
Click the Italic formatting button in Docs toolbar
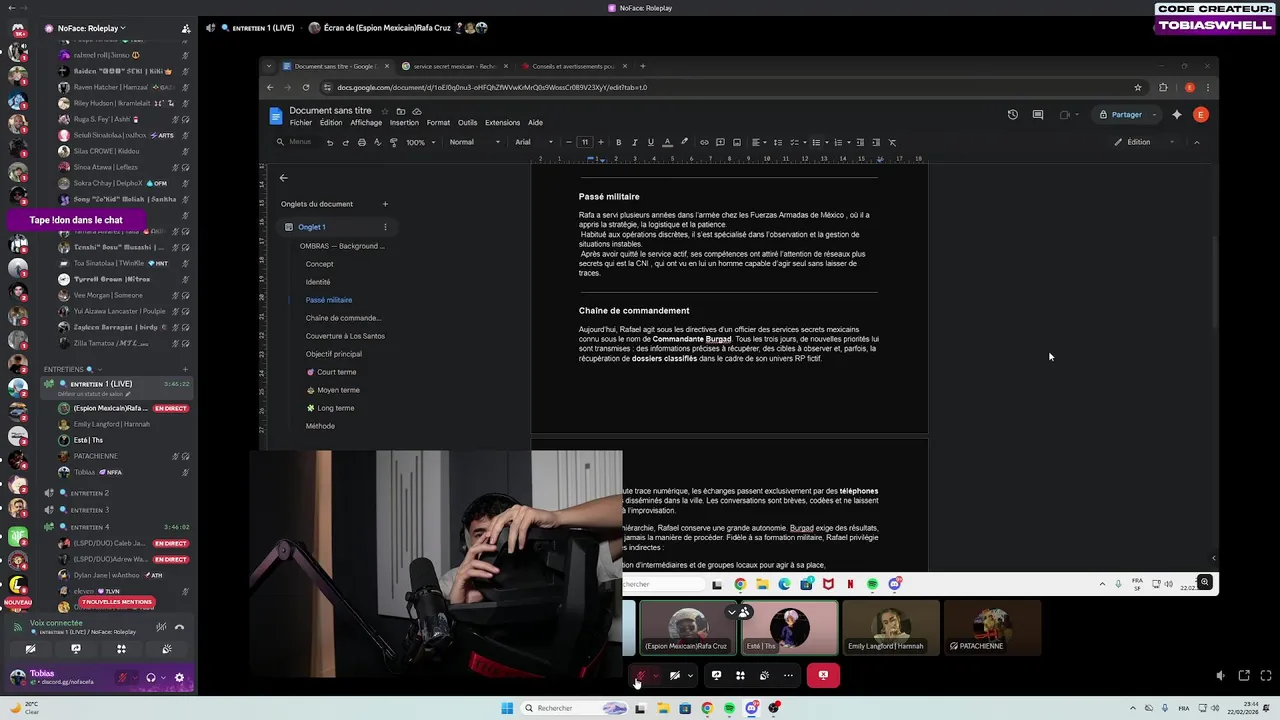pos(634,142)
